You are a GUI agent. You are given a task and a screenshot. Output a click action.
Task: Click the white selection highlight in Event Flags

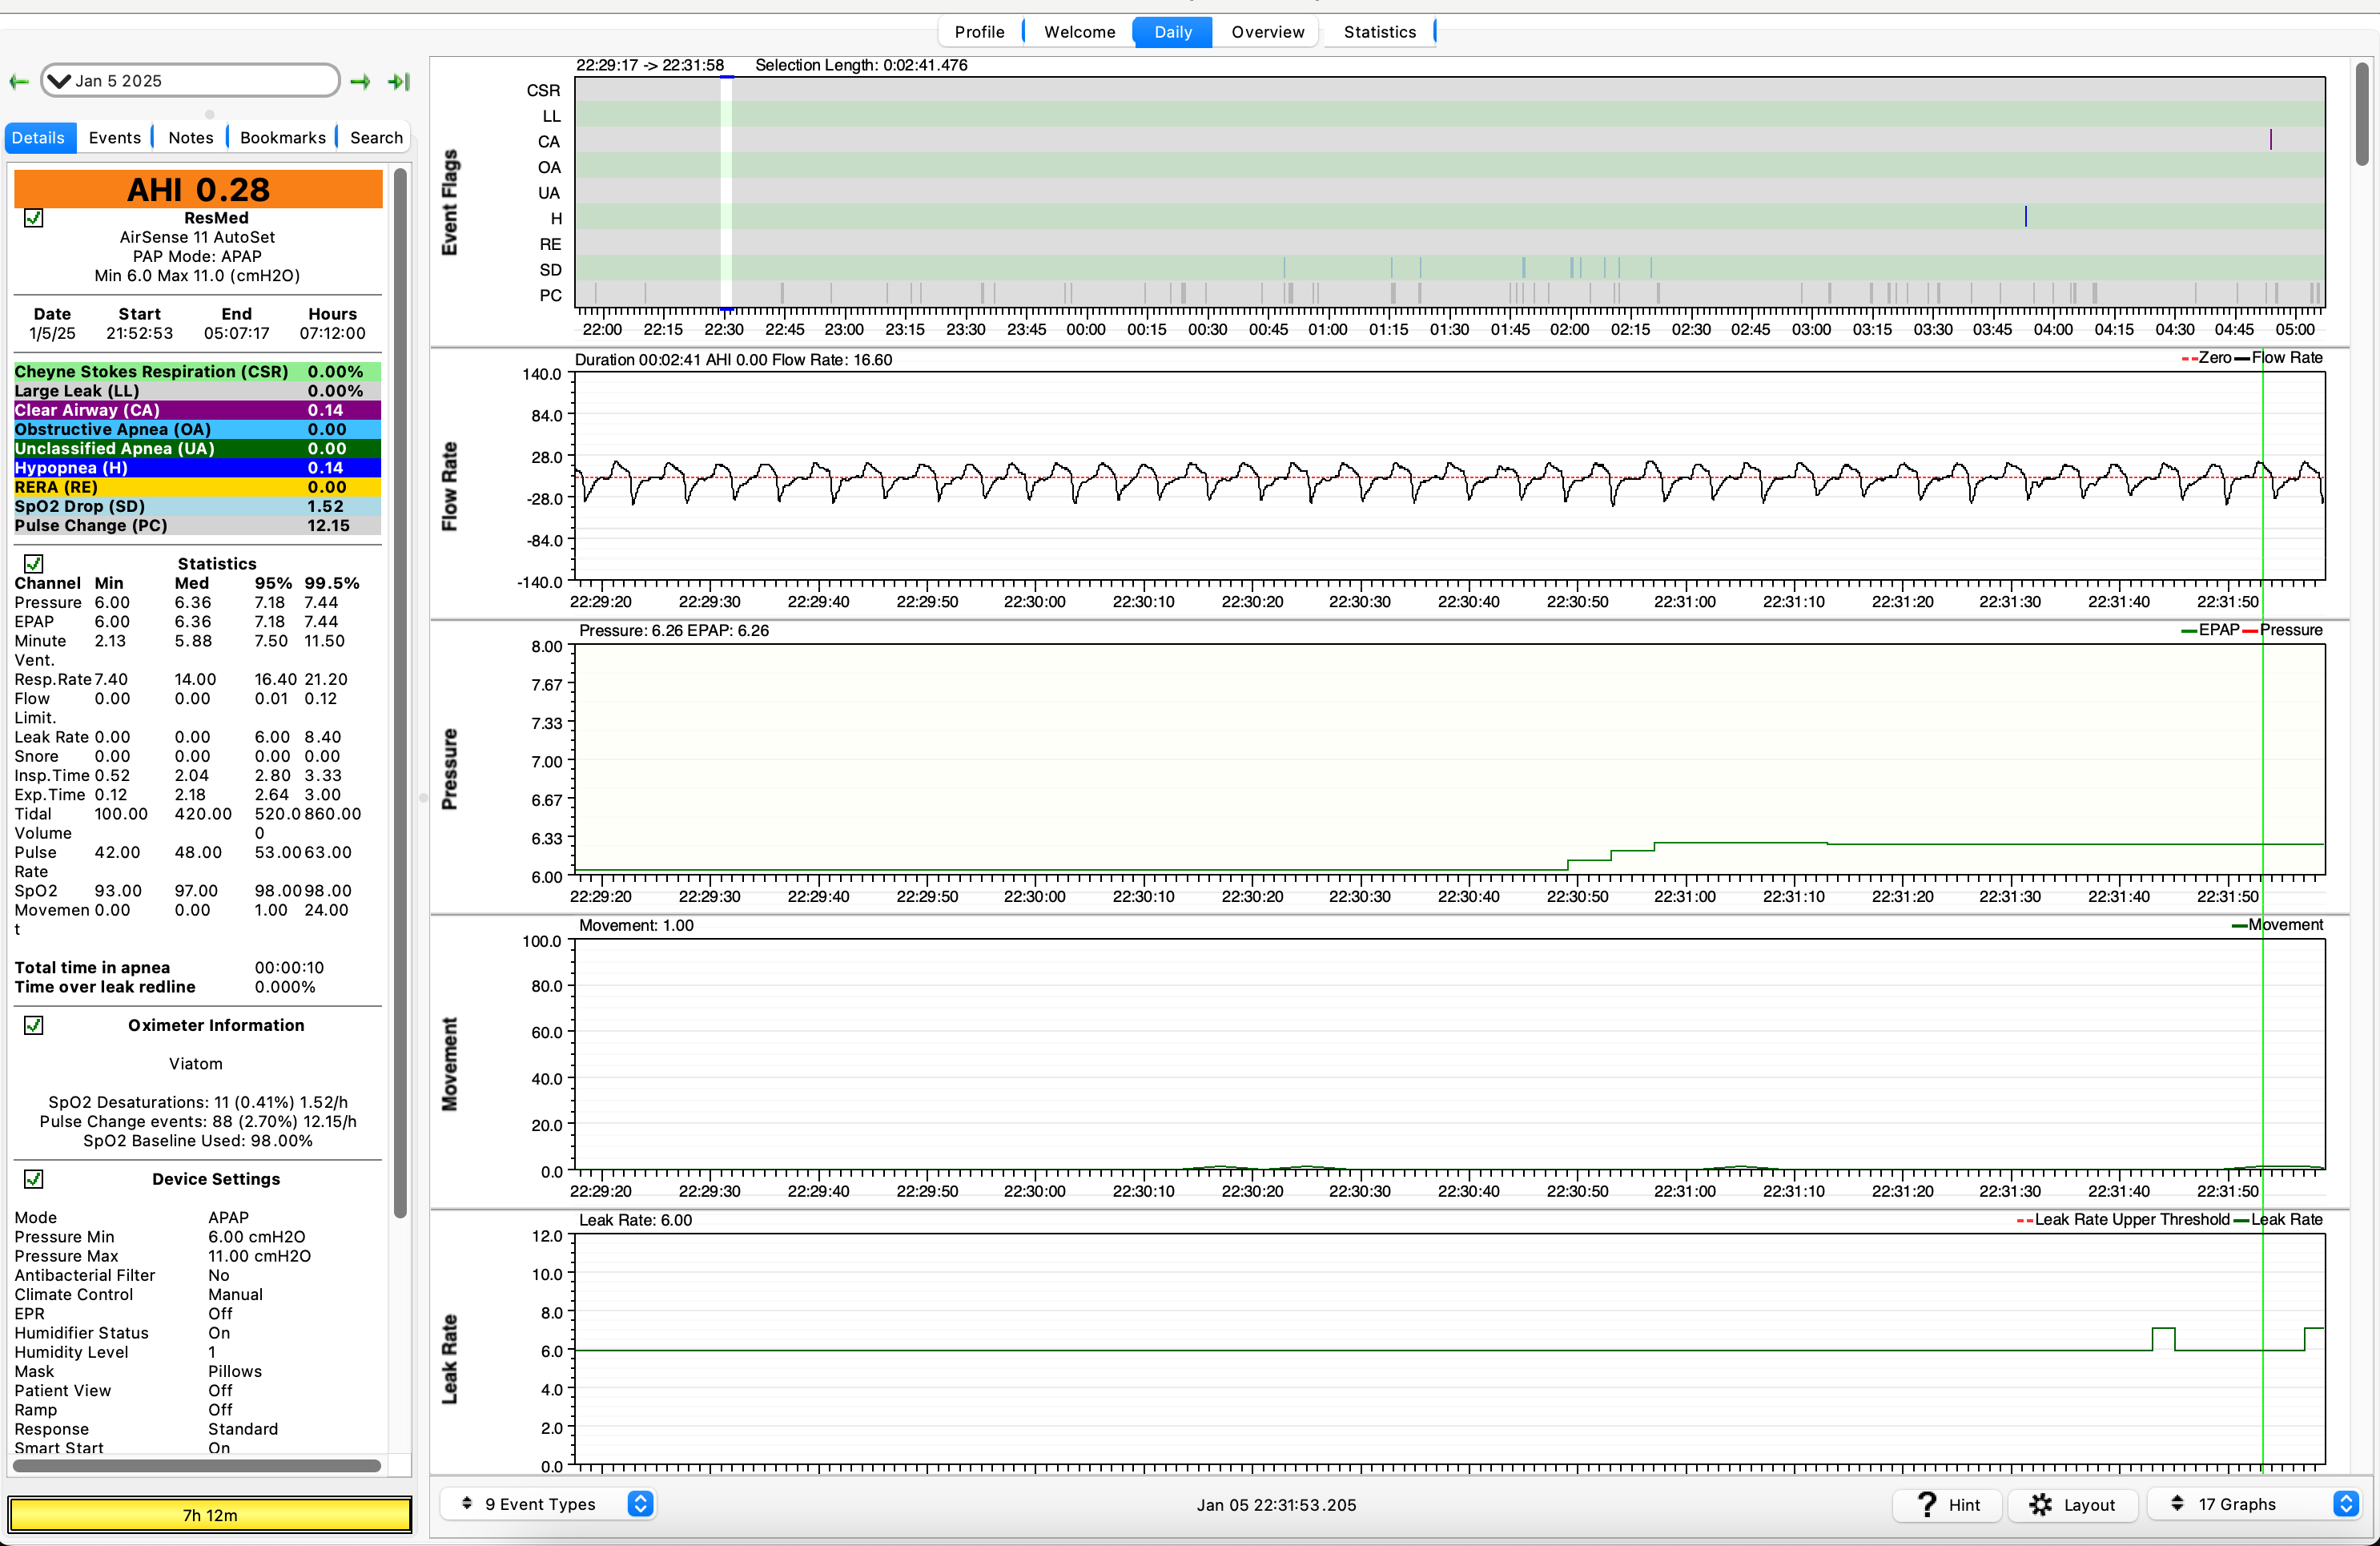click(x=727, y=193)
